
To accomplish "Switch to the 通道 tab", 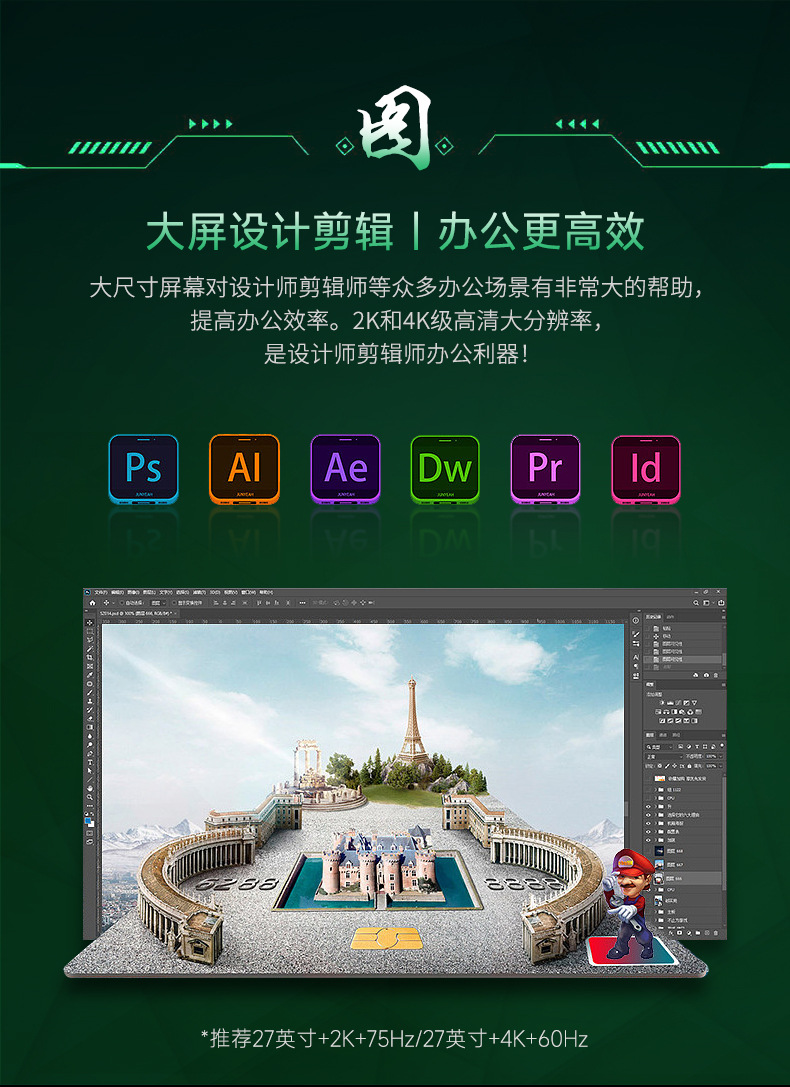I will 662,735.
